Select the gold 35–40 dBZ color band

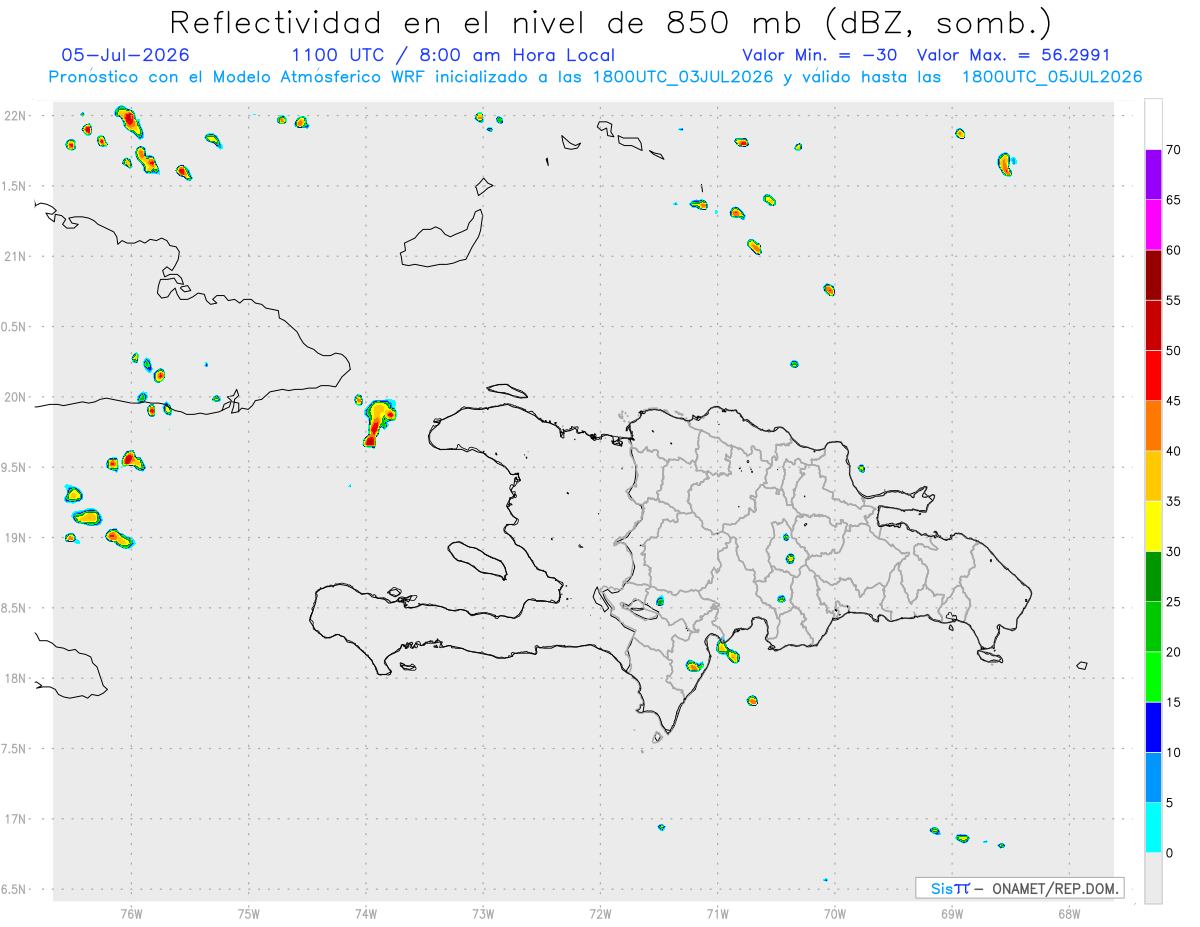pos(1153,476)
